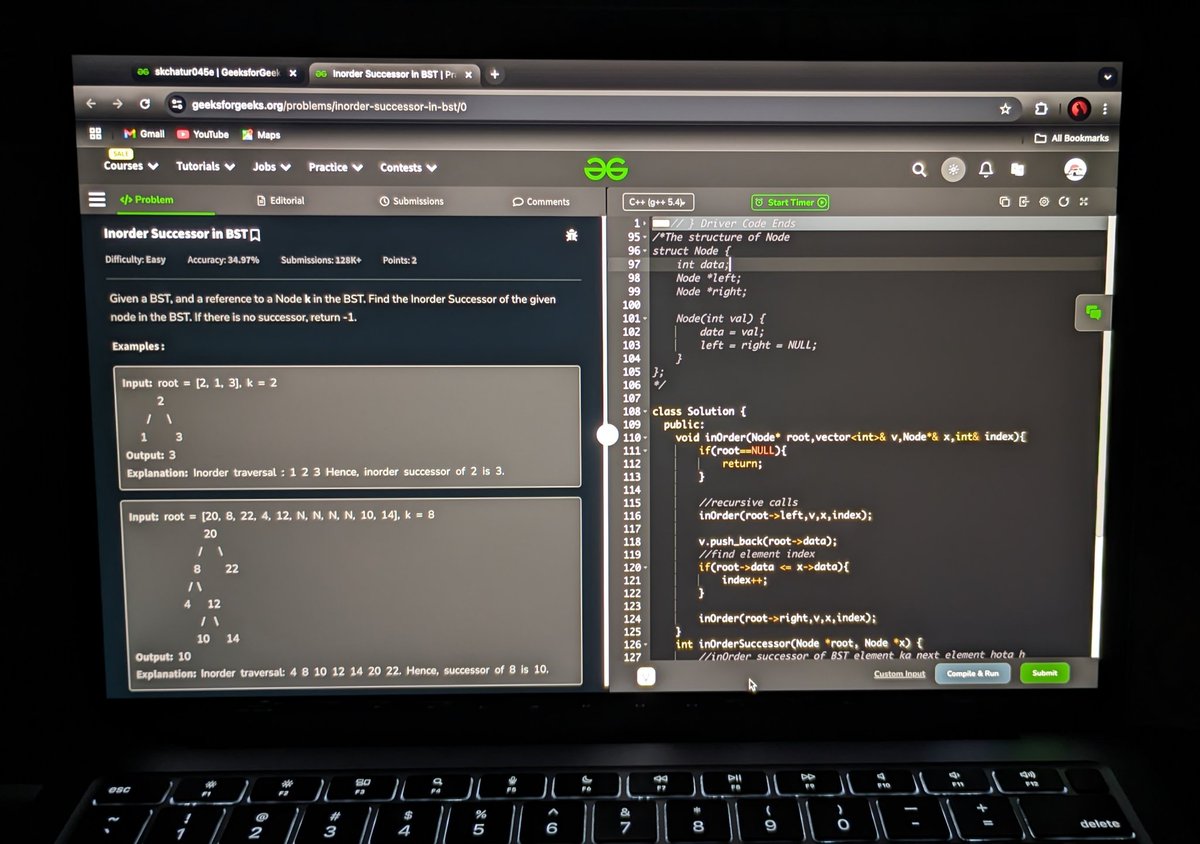The height and width of the screenshot is (844, 1200).
Task: Collapse the class Solution fold at line 108
Action: [x=646, y=412]
